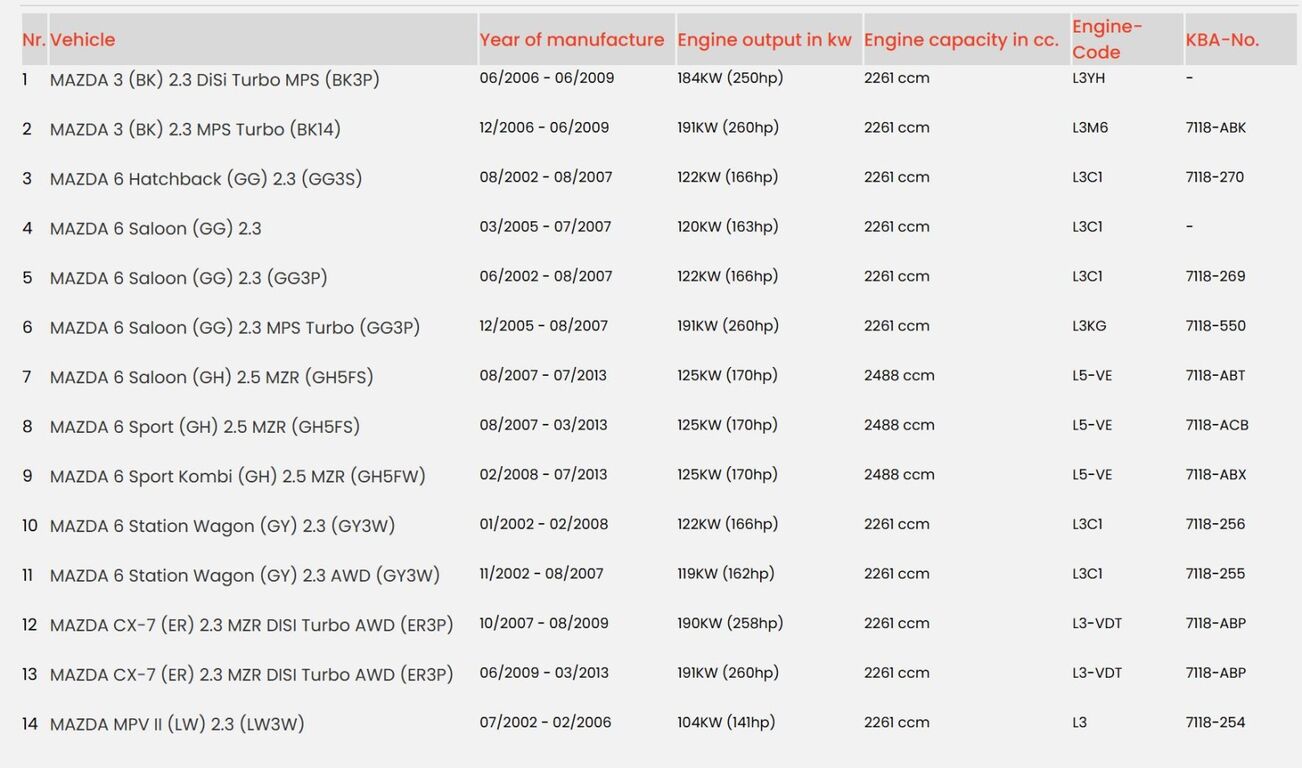Select MAZDA 6 Station Wagon (GY) 2.3 AWD
The width and height of the screenshot is (1302, 768).
point(245,575)
